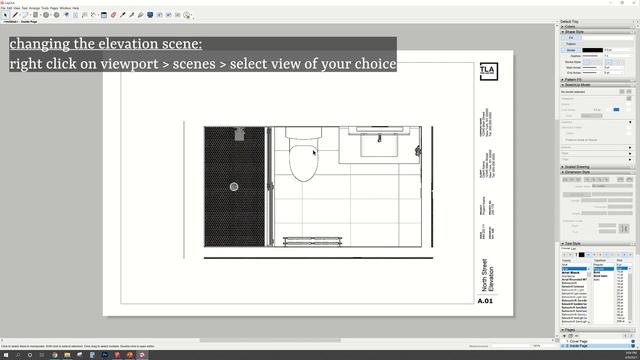Open the Edit menu
This screenshot has width=640, height=360.
(9, 8)
